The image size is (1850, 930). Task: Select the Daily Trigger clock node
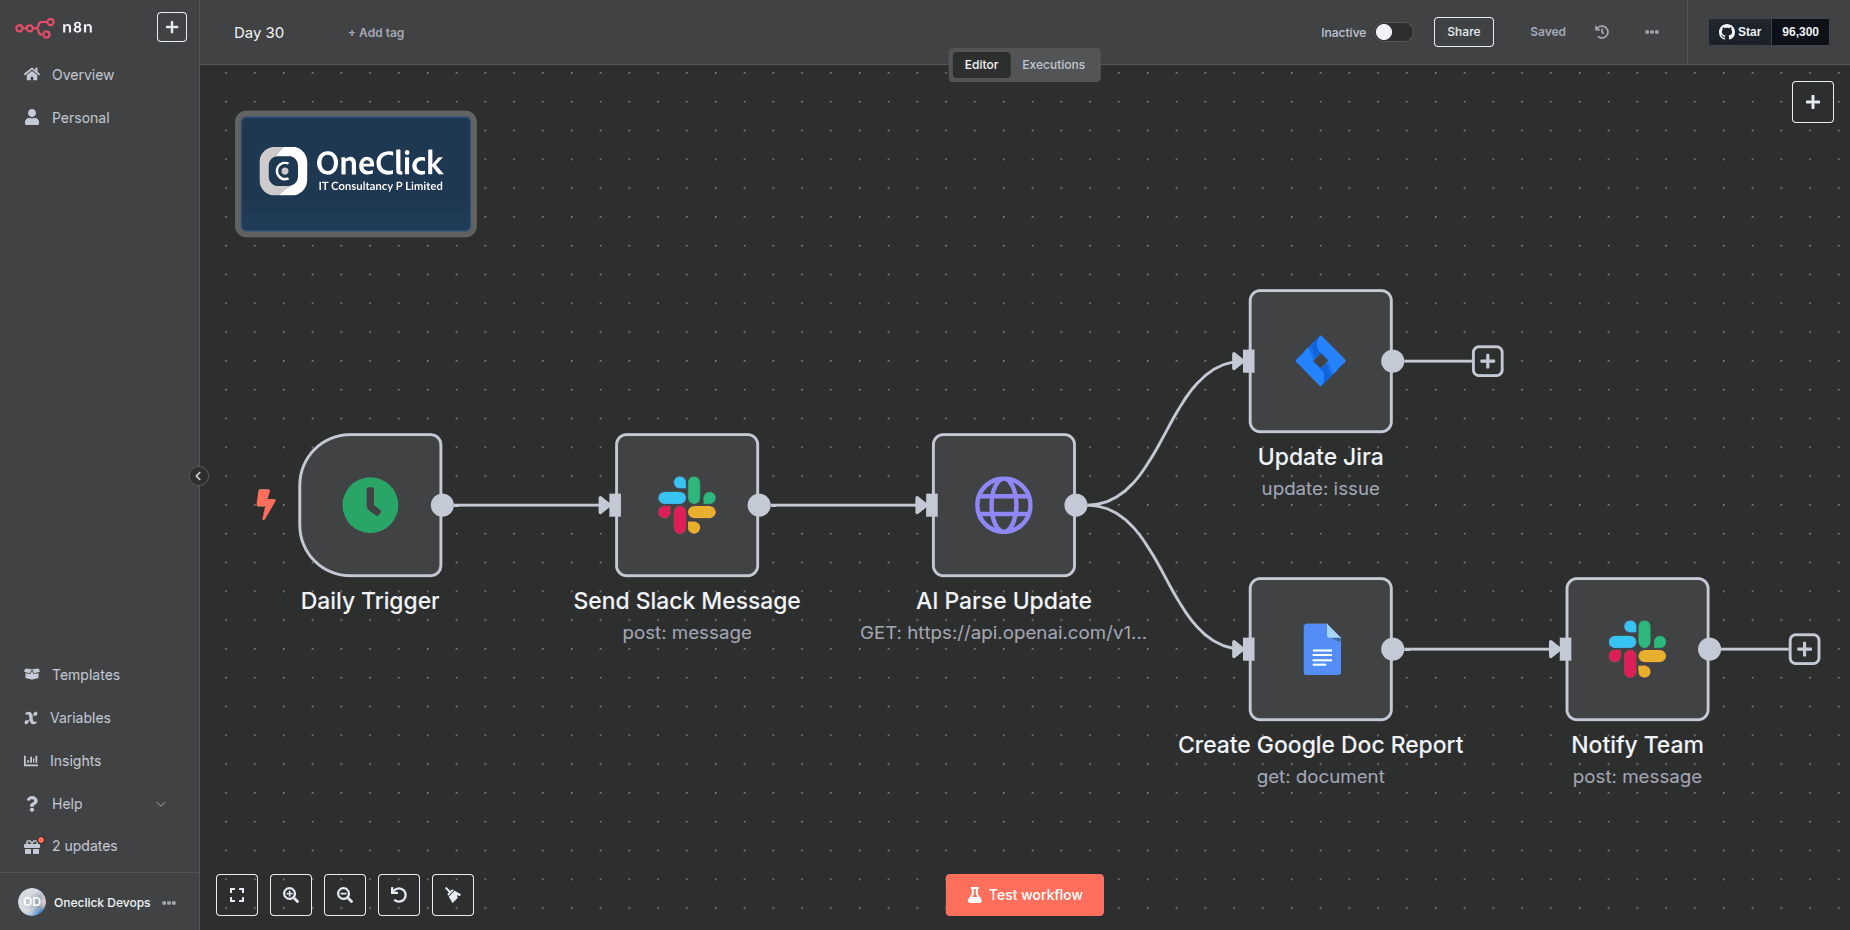click(x=370, y=505)
